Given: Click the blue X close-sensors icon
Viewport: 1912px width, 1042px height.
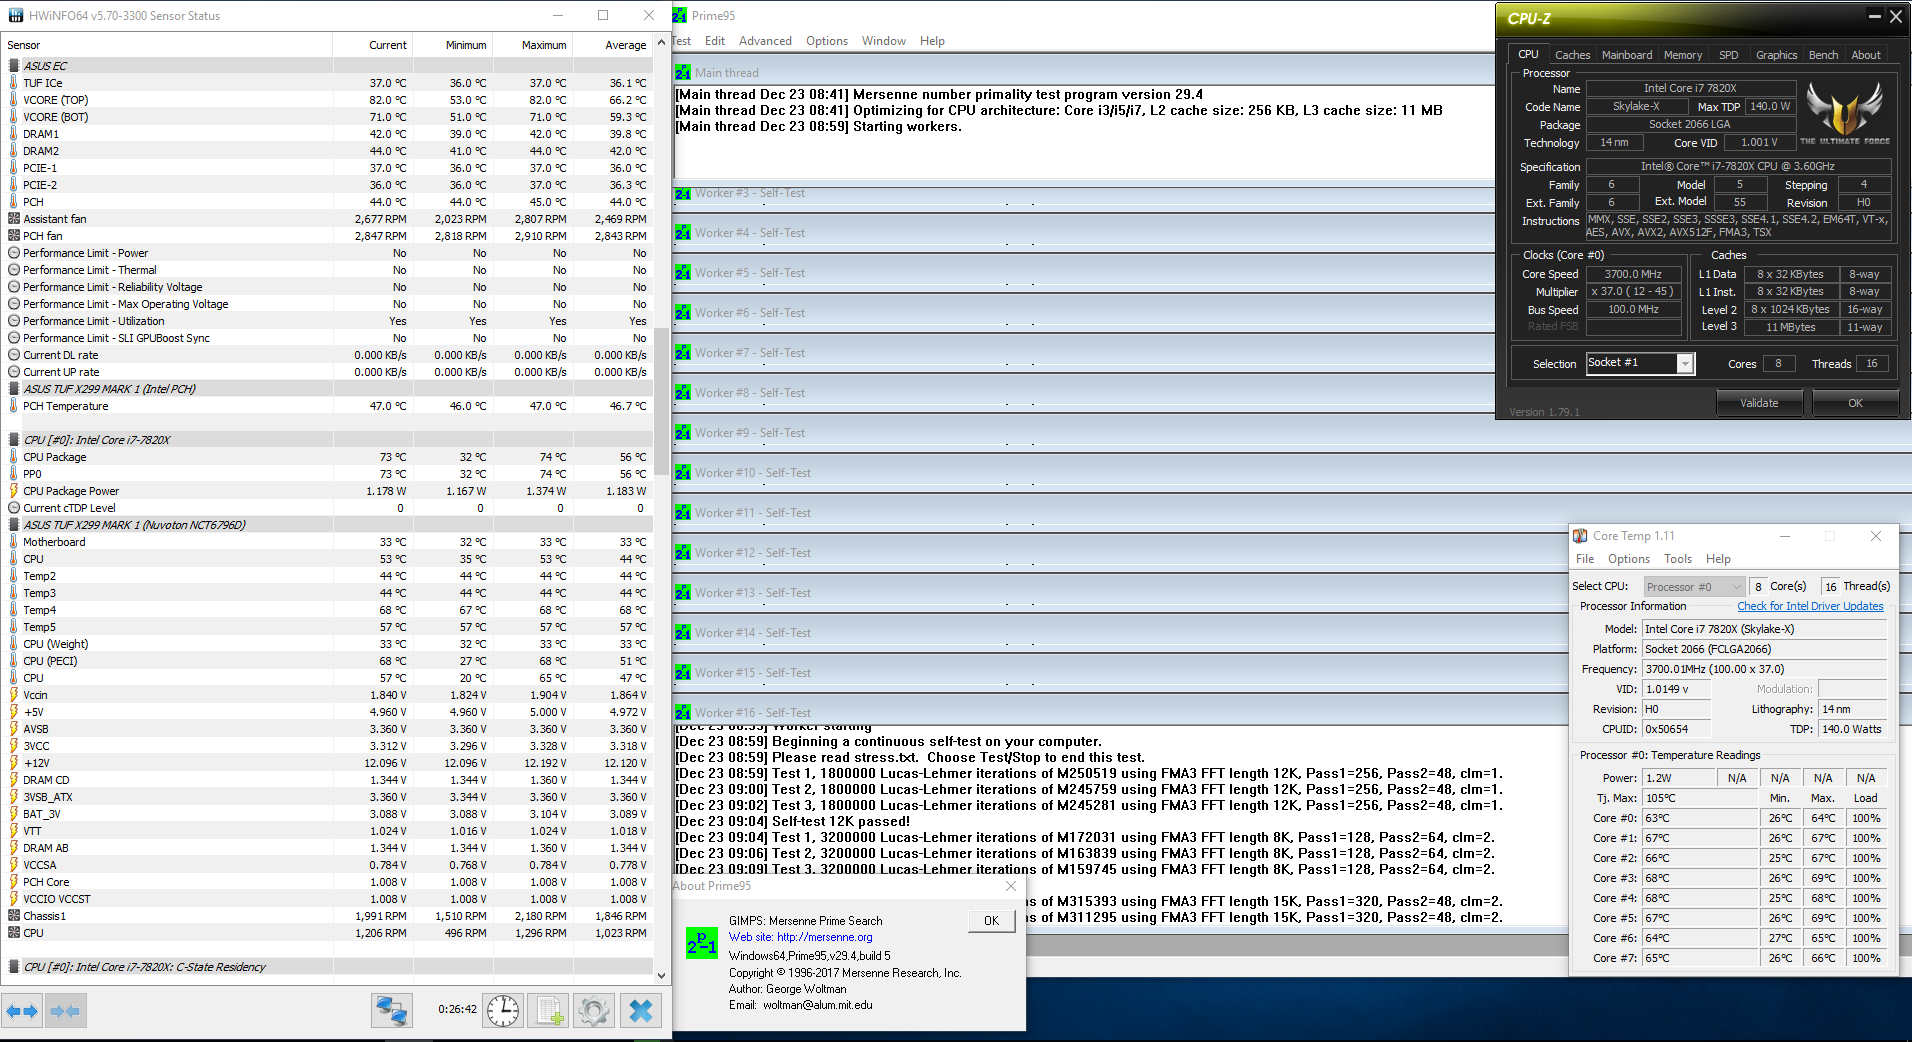Looking at the screenshot, I should 641,1011.
